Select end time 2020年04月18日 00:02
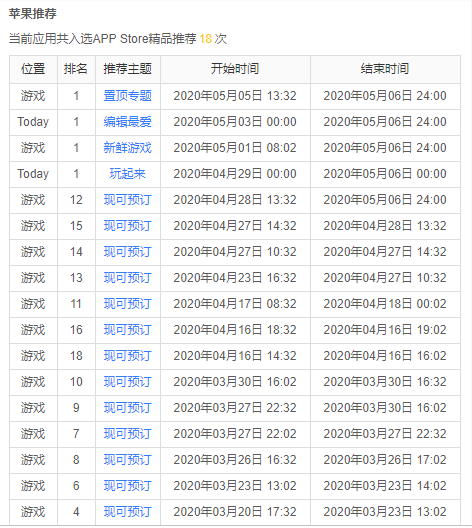Screen dimensions: 472x528 [385, 304]
